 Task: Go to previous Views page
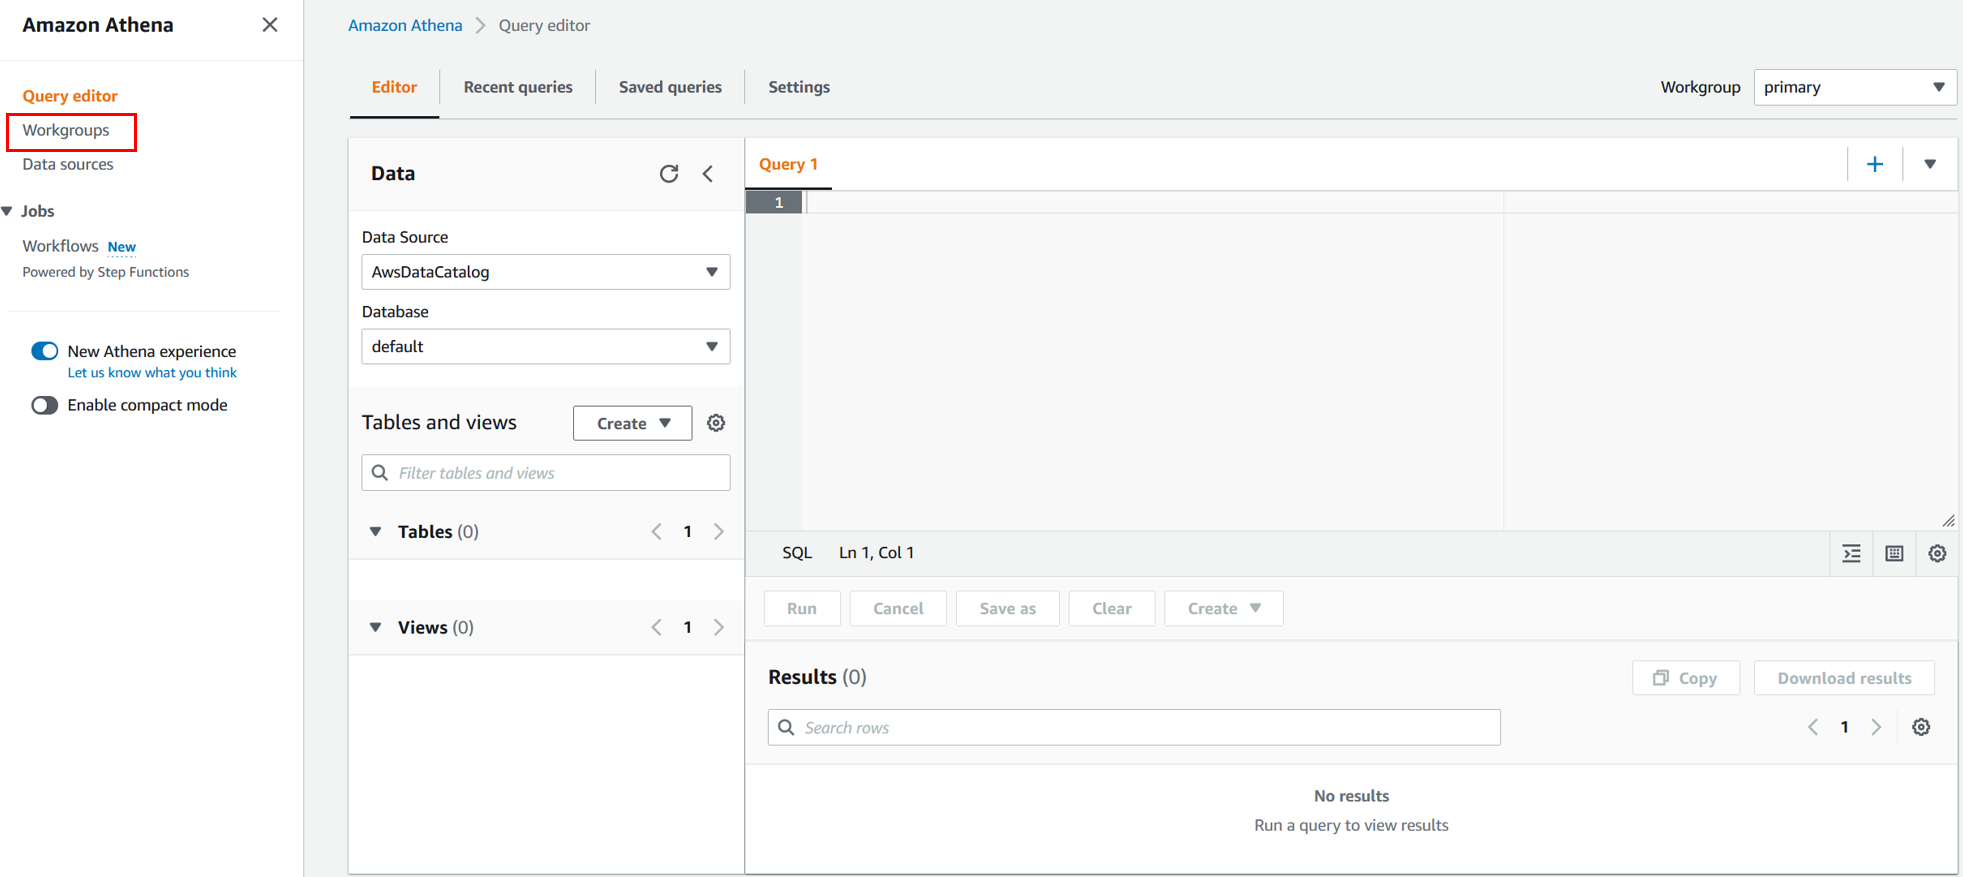point(656,628)
